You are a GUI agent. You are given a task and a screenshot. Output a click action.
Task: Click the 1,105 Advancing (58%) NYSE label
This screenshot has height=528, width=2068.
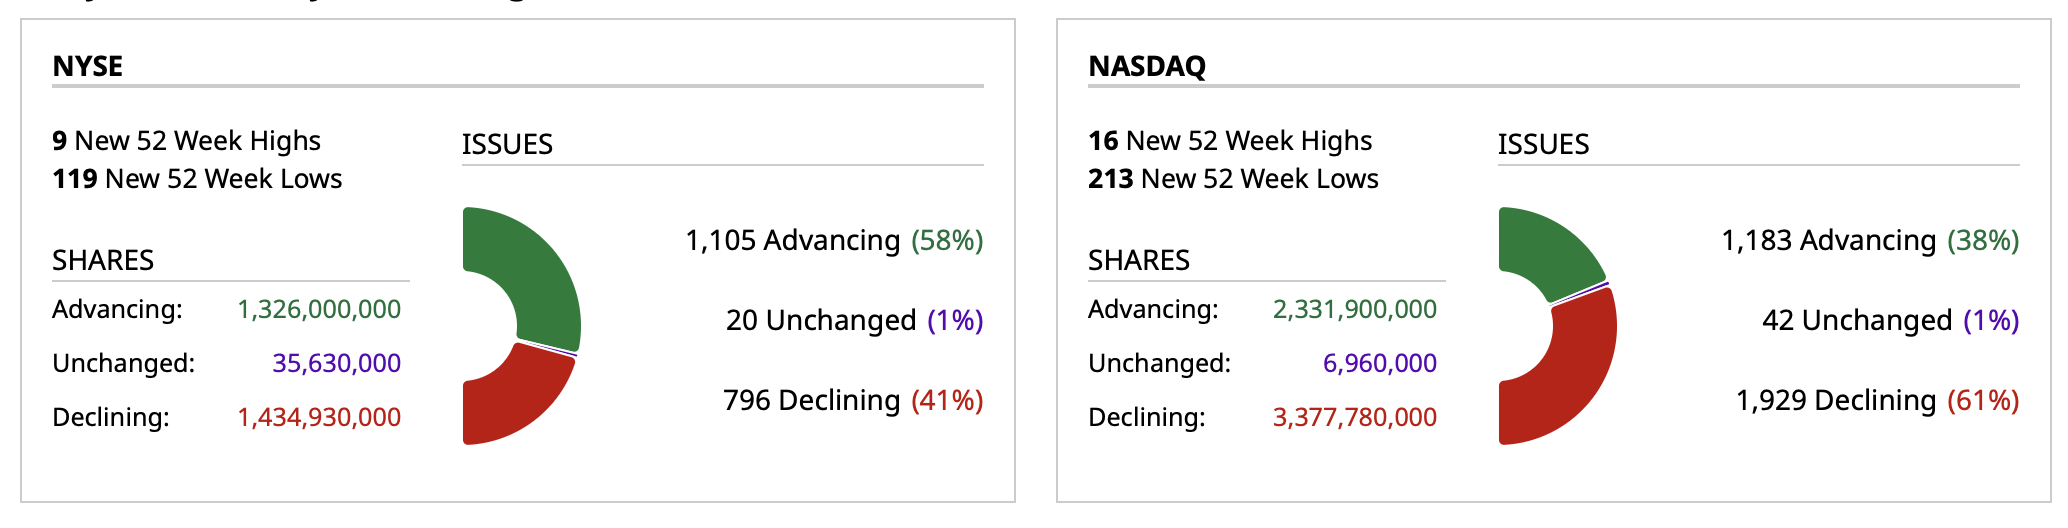tap(834, 241)
